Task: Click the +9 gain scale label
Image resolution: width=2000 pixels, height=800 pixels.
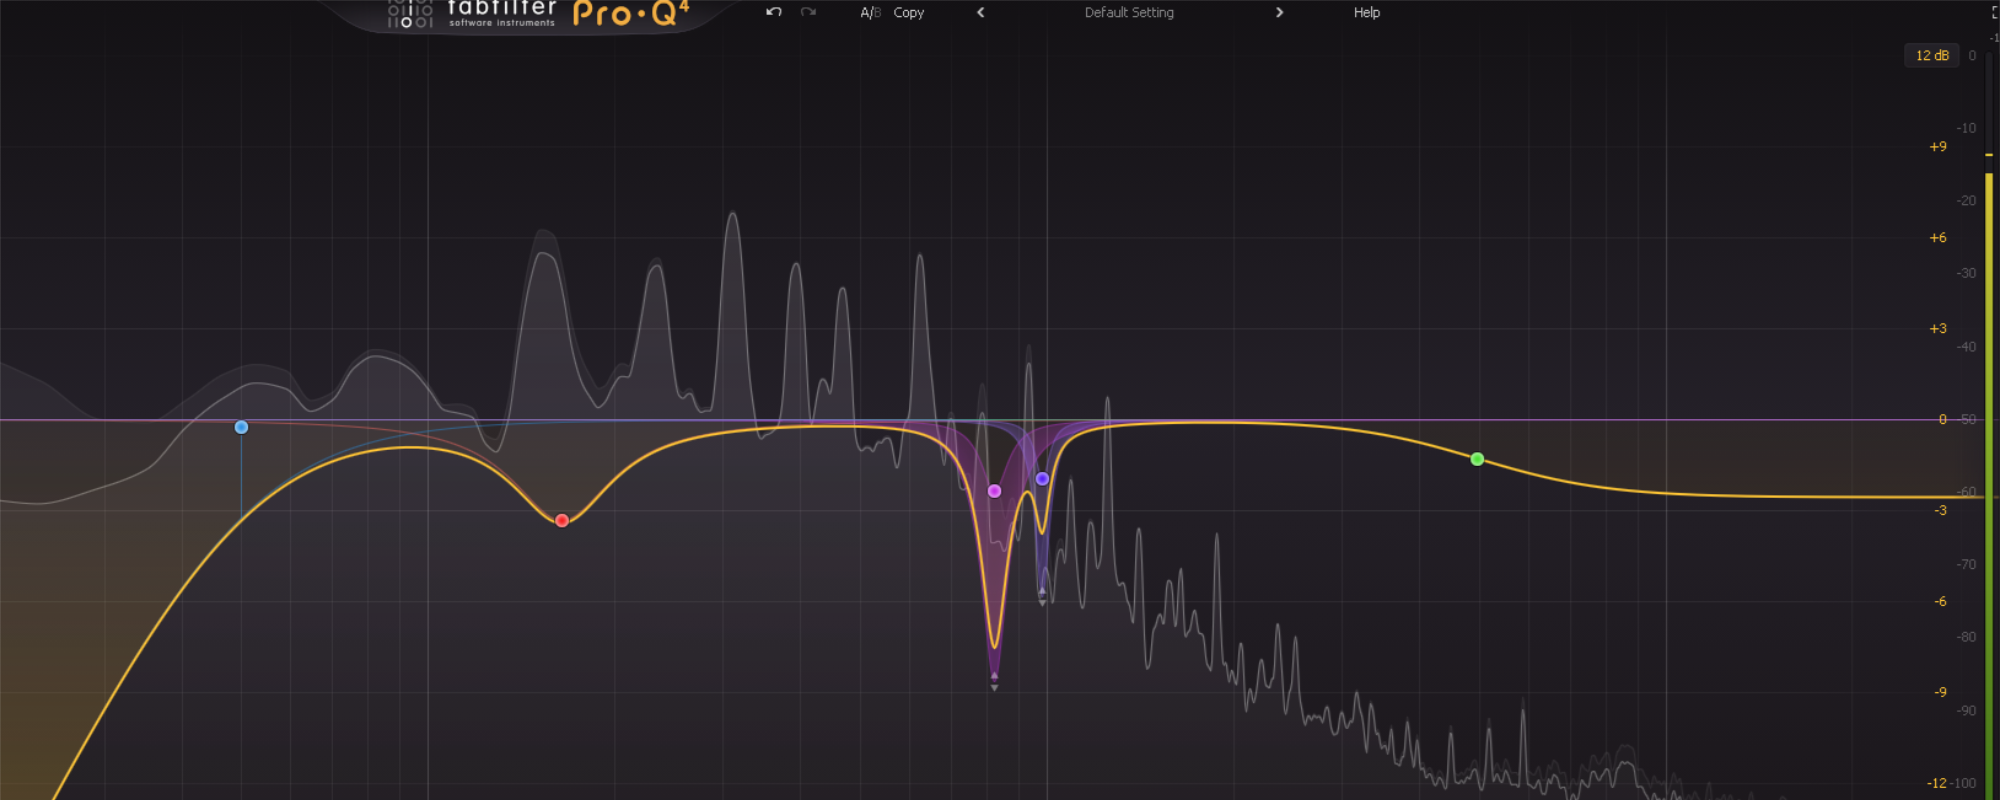Action: coord(1938,146)
